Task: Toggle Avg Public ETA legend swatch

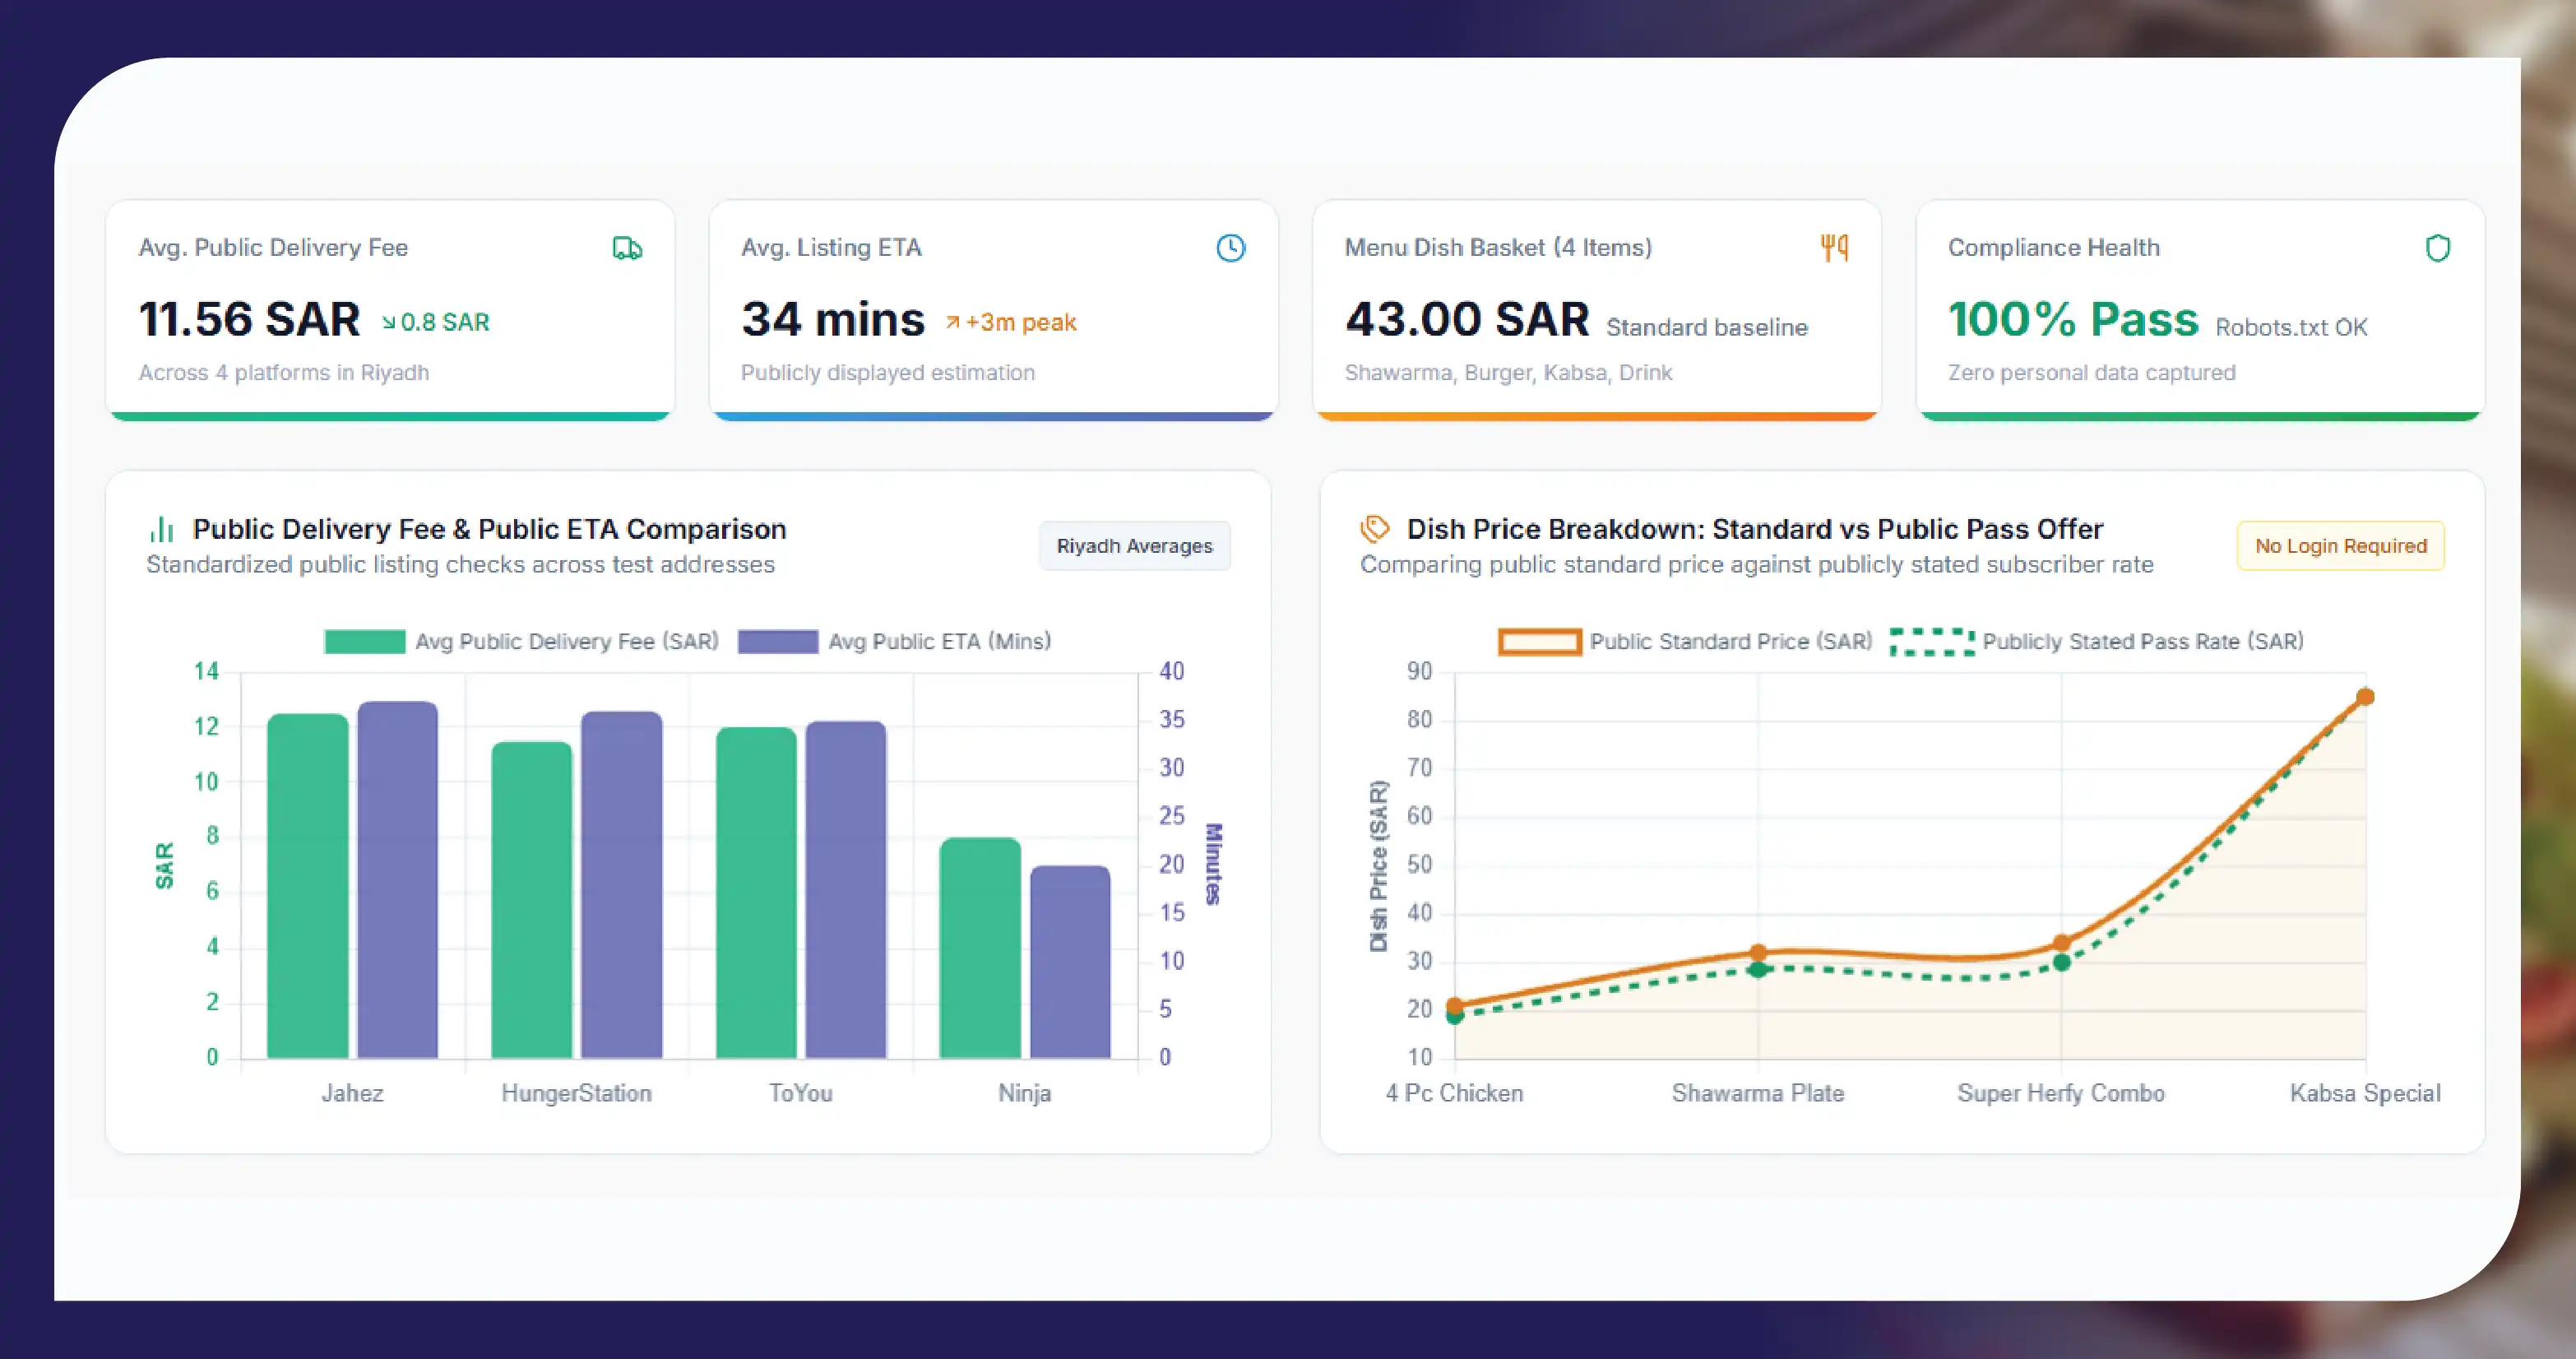Action: coord(777,641)
